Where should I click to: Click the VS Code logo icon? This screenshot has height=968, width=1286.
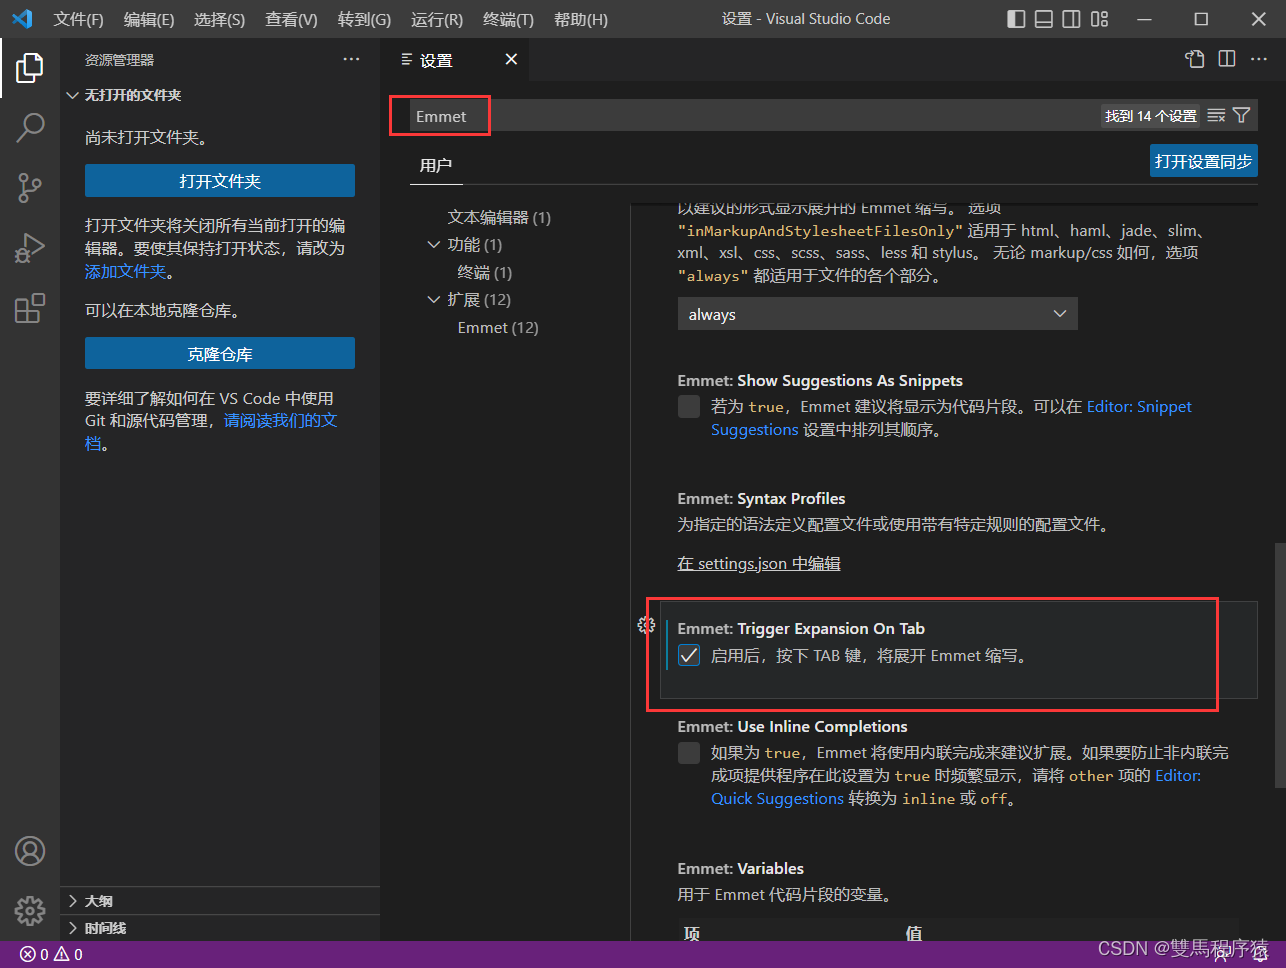[22, 19]
